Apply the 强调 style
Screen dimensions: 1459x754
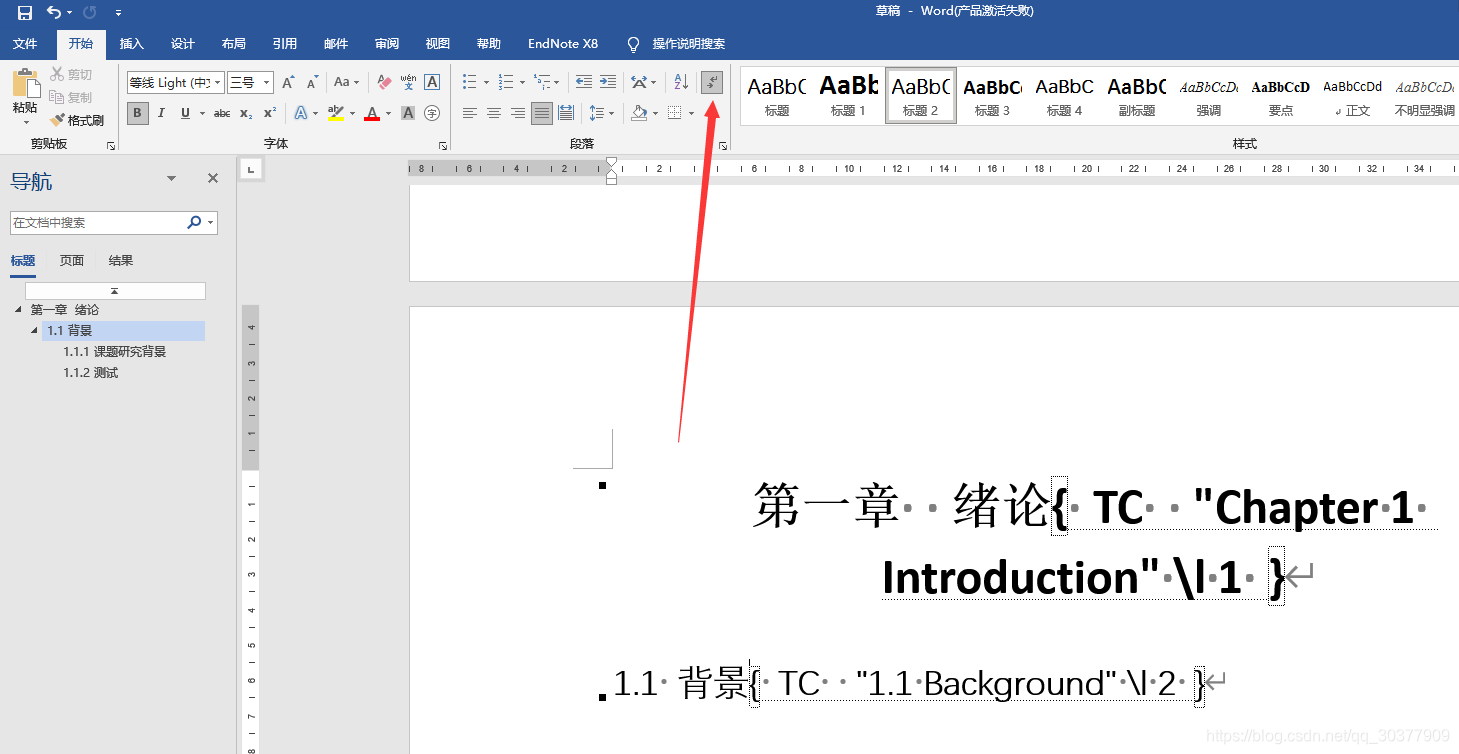click(1208, 96)
